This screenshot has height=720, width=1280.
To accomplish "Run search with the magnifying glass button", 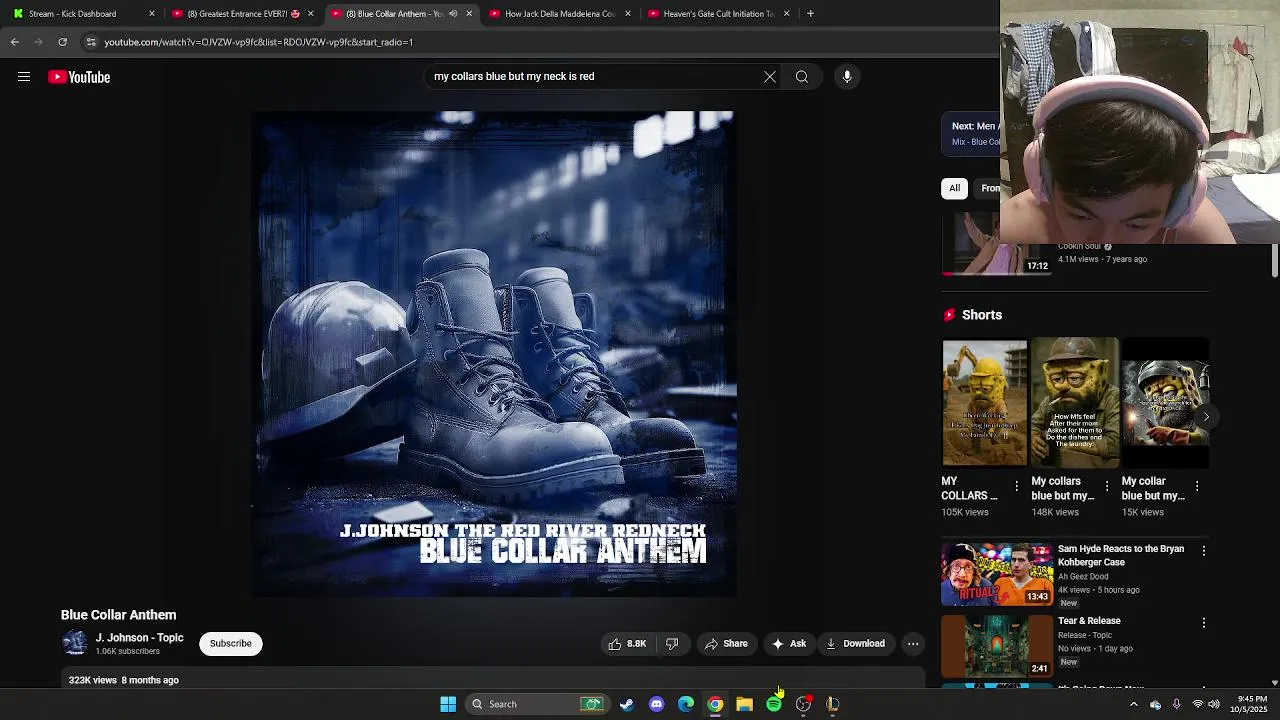I will tap(802, 77).
